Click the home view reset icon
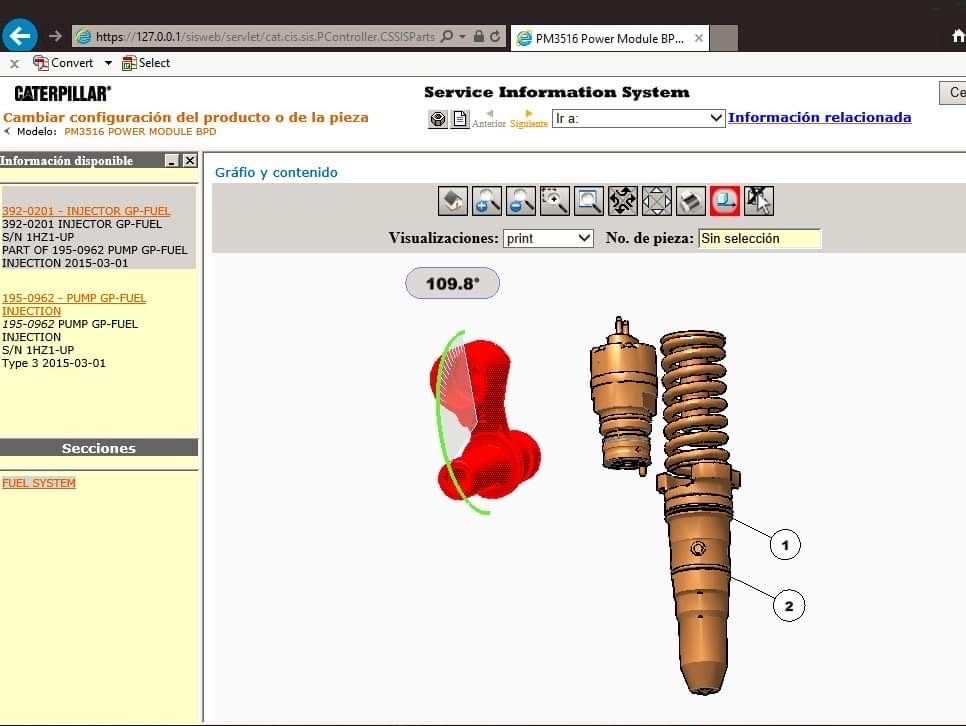Screen dimensions: 966x726 tap(453, 201)
